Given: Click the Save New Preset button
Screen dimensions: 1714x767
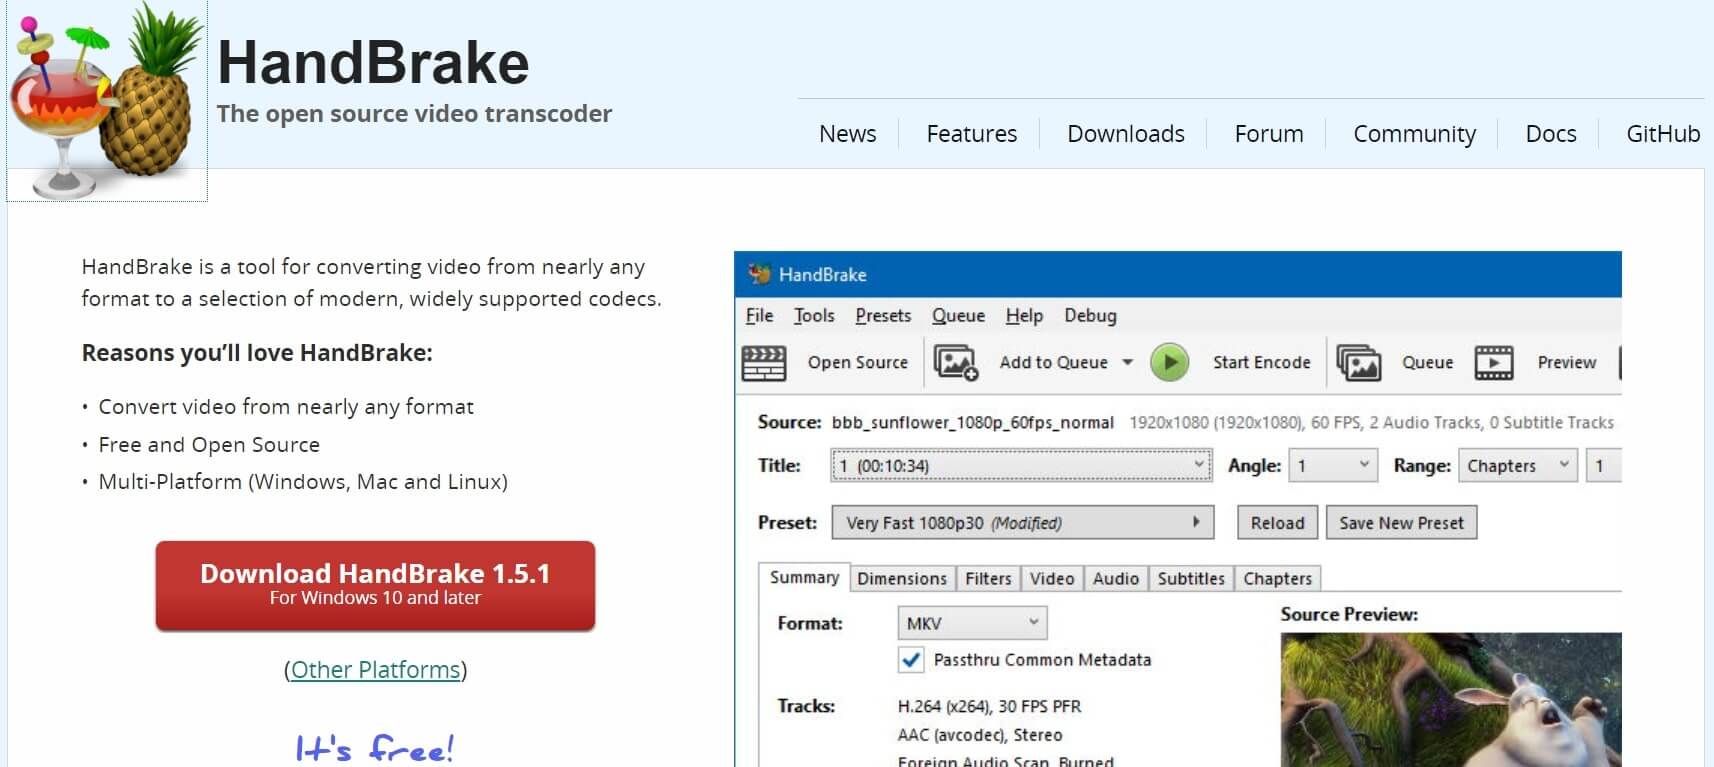Looking at the screenshot, I should [x=1401, y=523].
